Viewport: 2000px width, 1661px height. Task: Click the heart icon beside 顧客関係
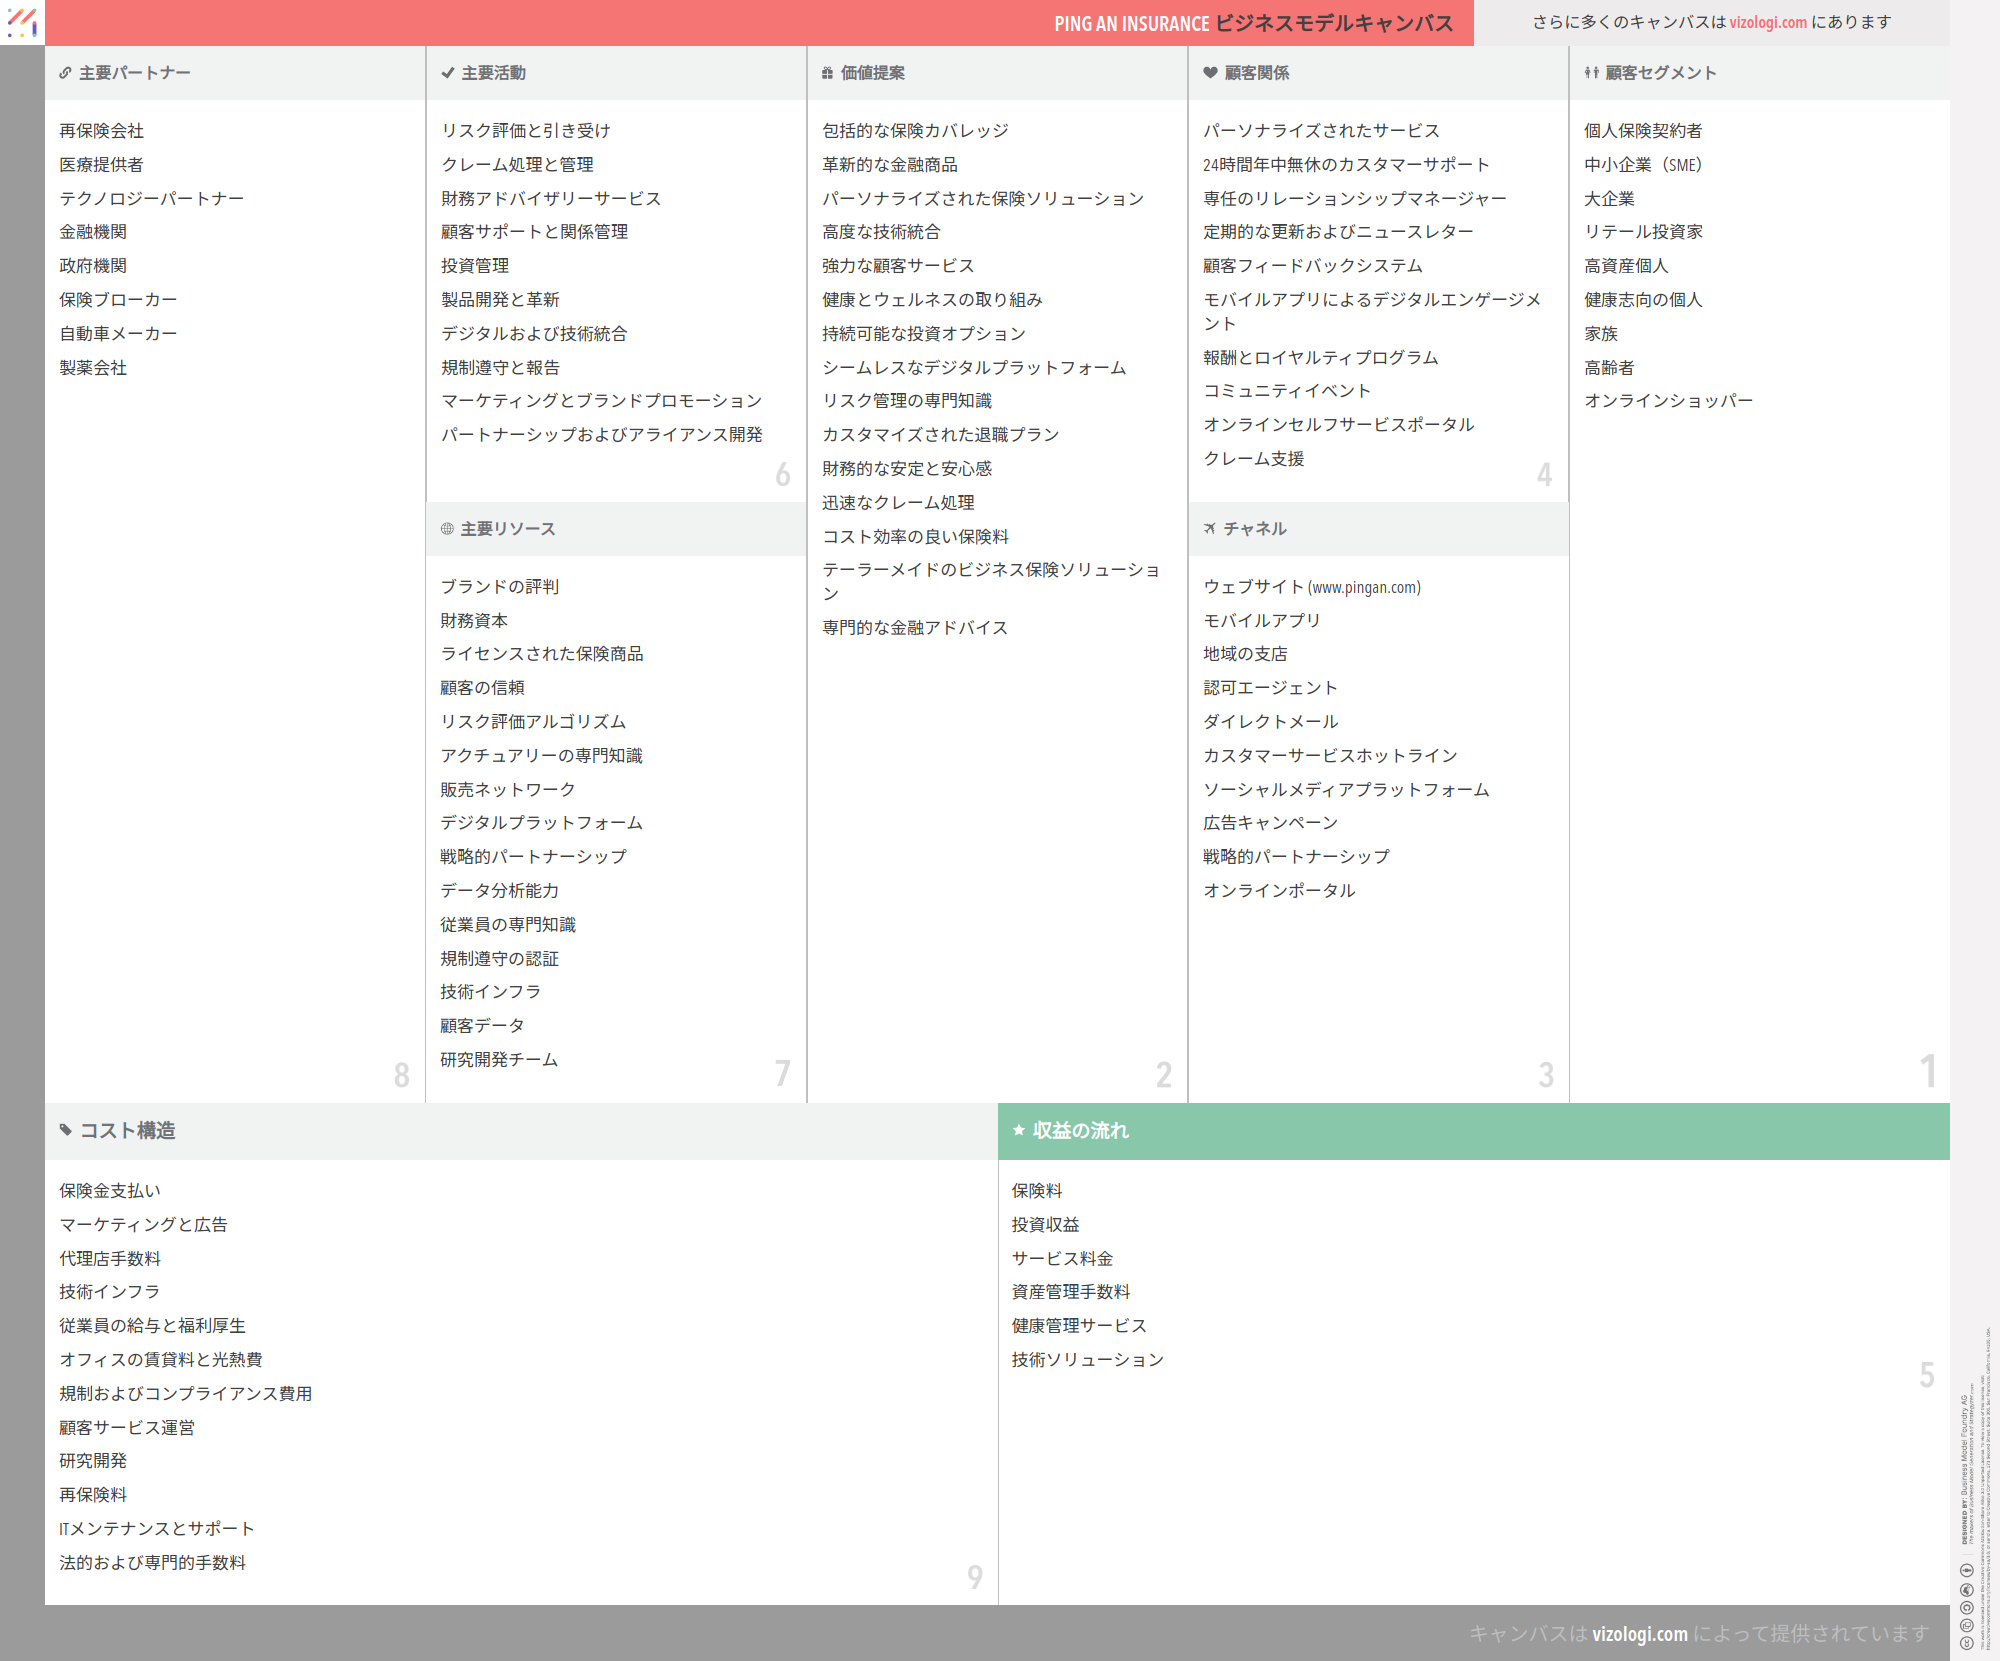pos(1210,73)
